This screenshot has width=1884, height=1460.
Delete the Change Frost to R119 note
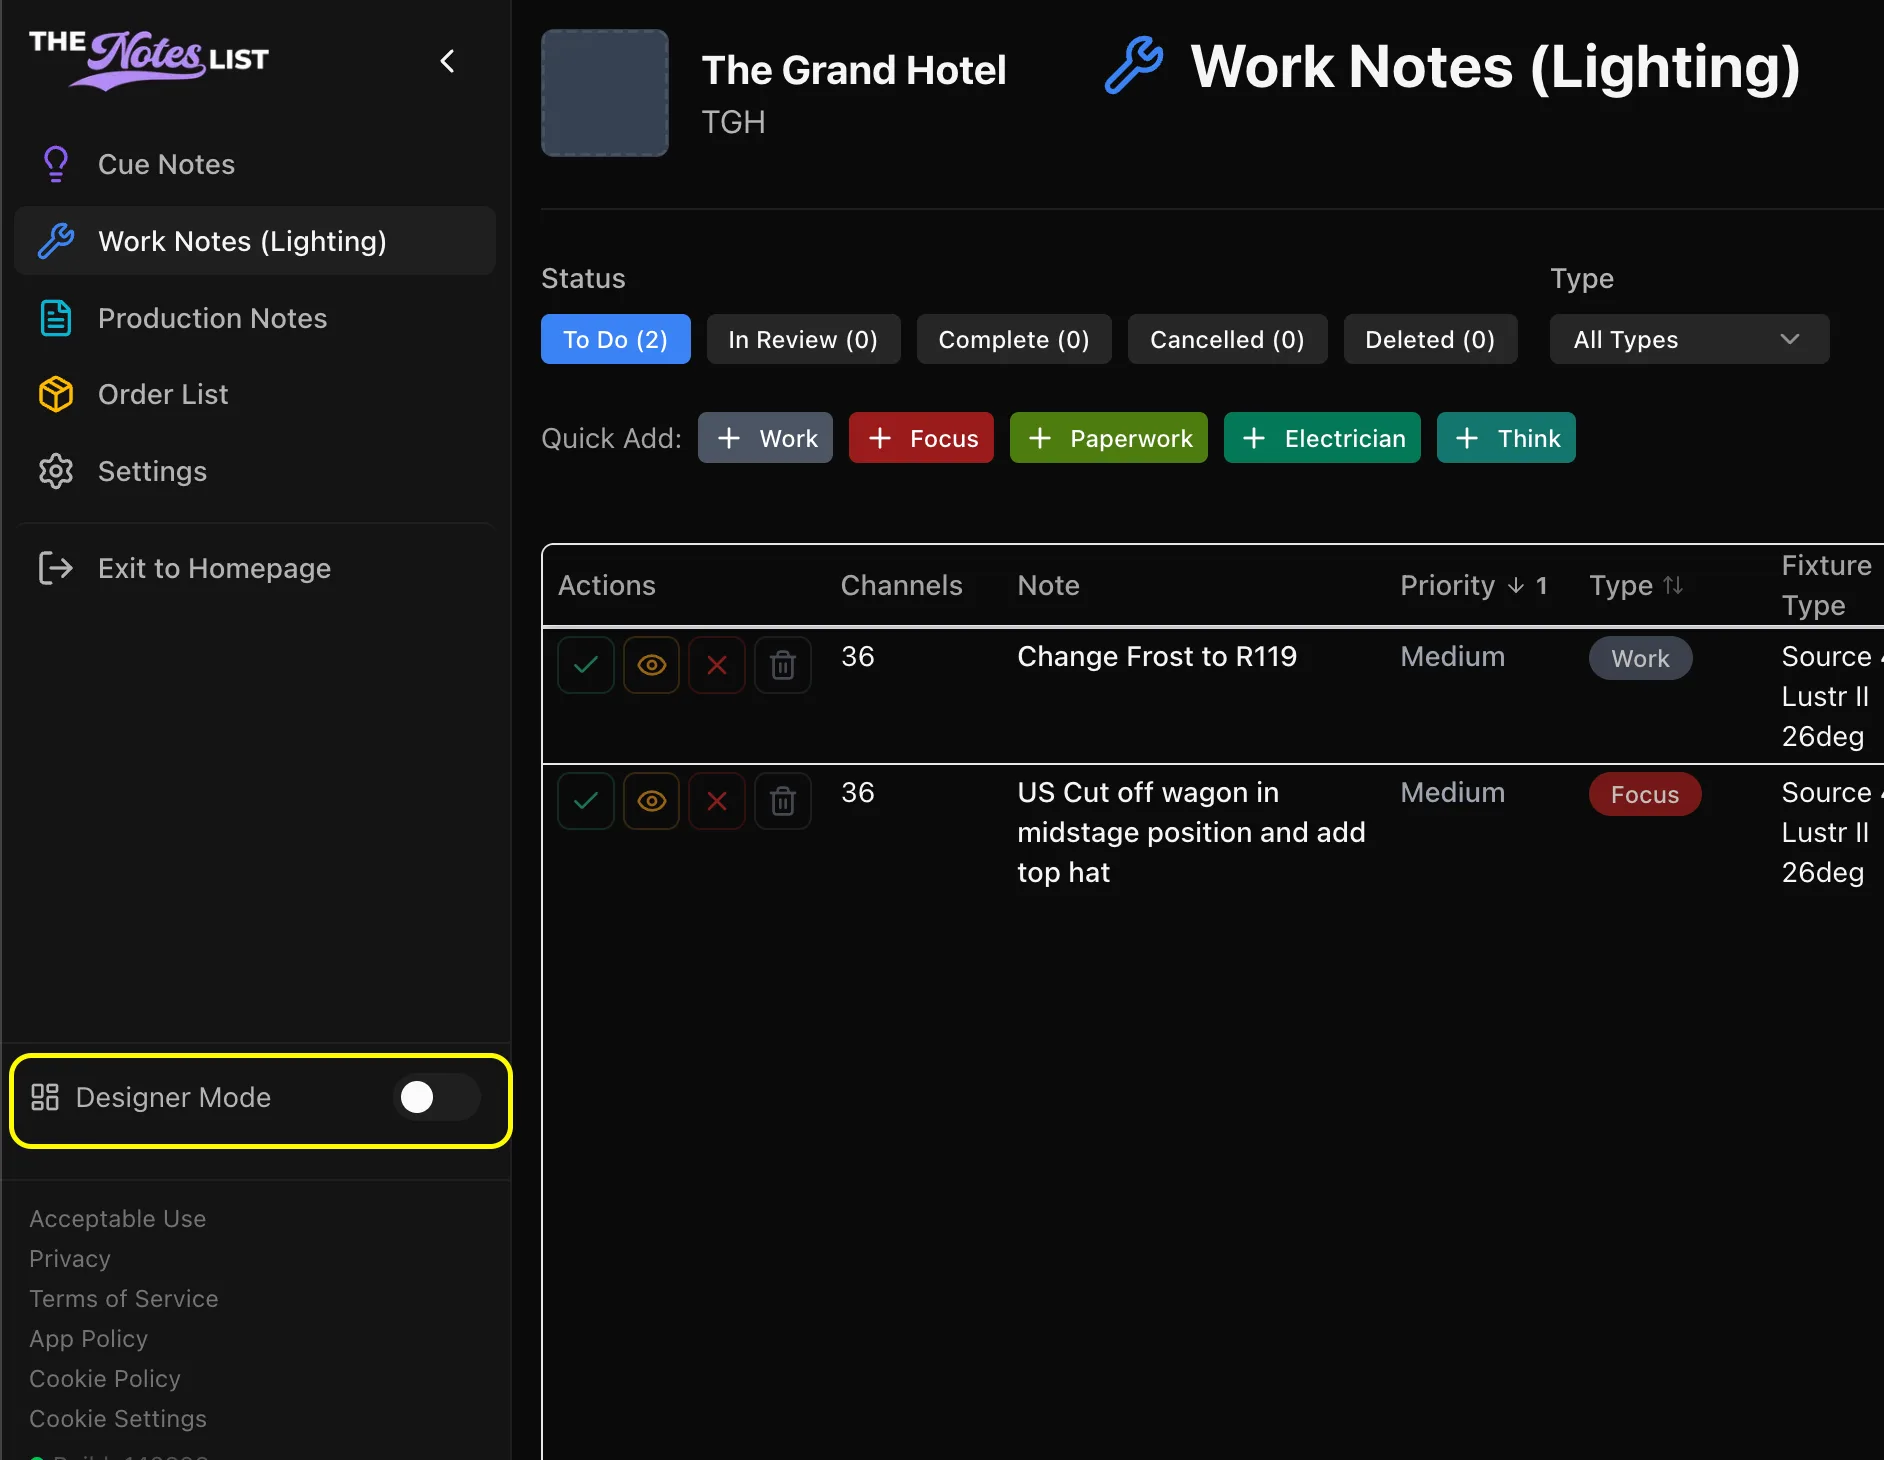tap(783, 665)
